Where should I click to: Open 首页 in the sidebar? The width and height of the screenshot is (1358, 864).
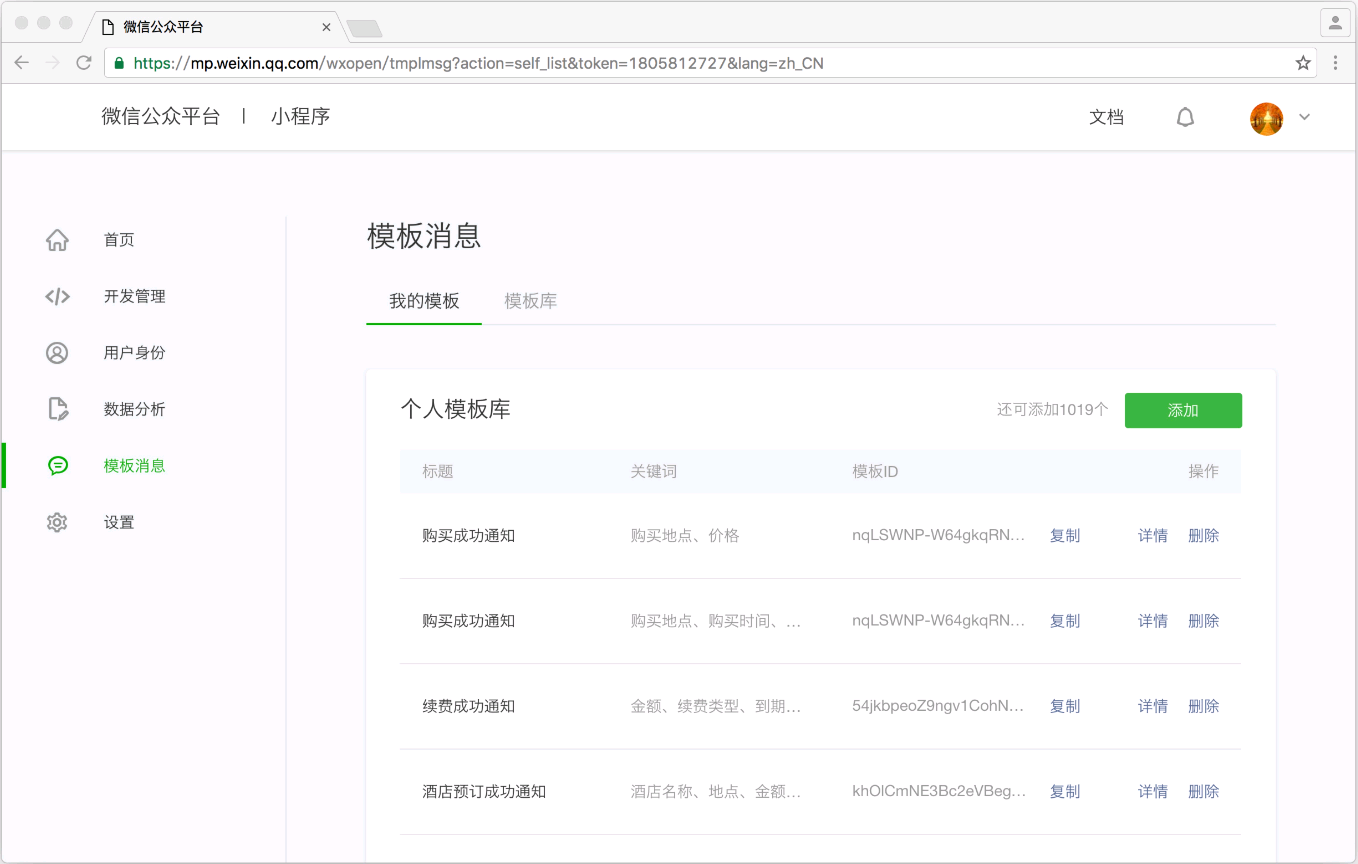[x=119, y=240]
